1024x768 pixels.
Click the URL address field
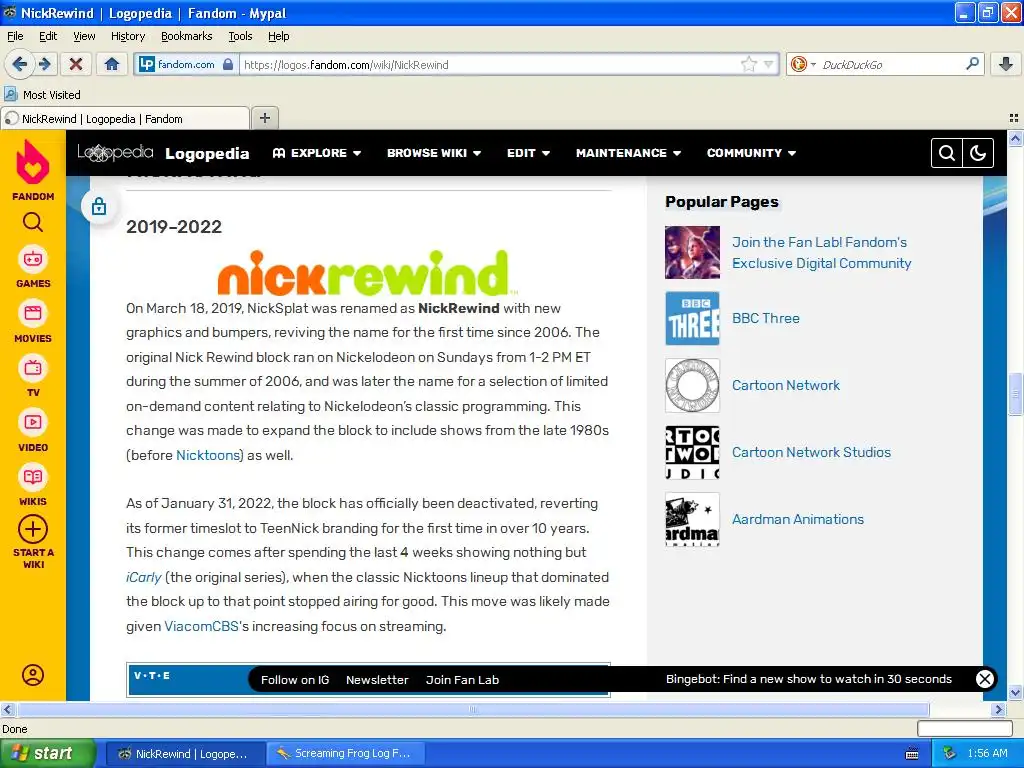[490, 65]
